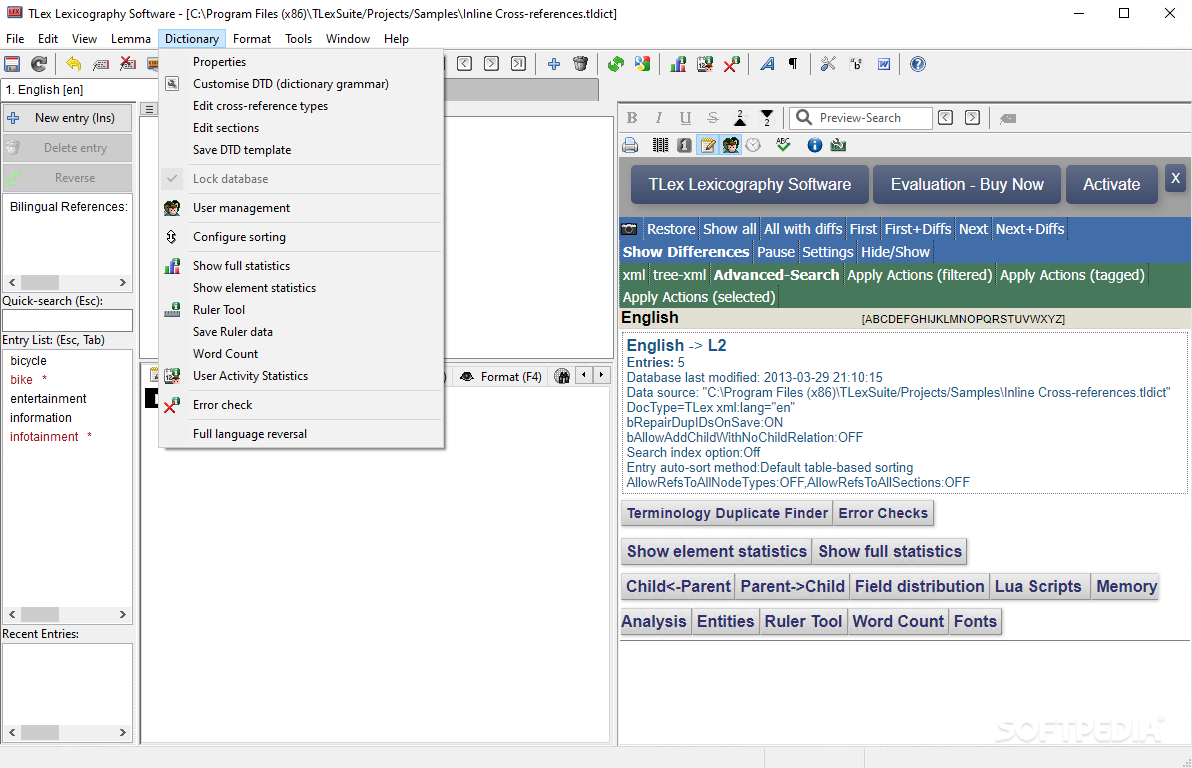The height and width of the screenshot is (768, 1192).
Task: Toggle subscript formatting icon
Action: 766,118
